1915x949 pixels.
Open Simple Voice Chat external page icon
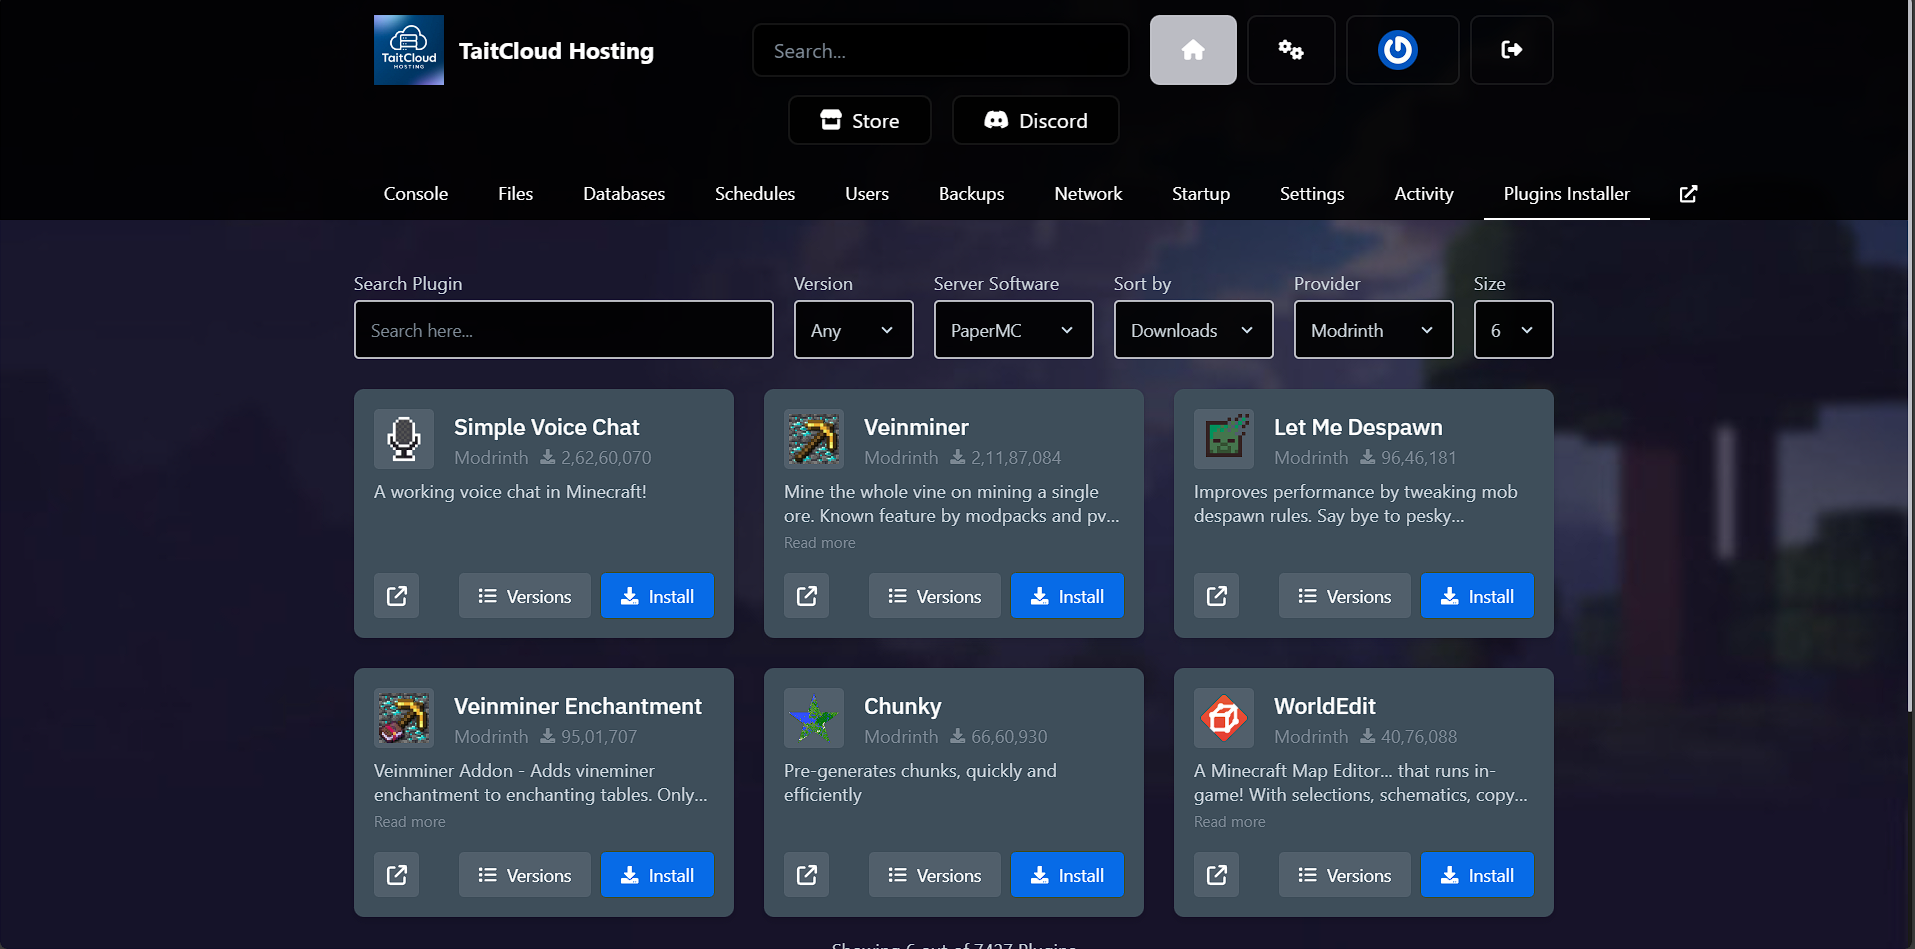[397, 596]
